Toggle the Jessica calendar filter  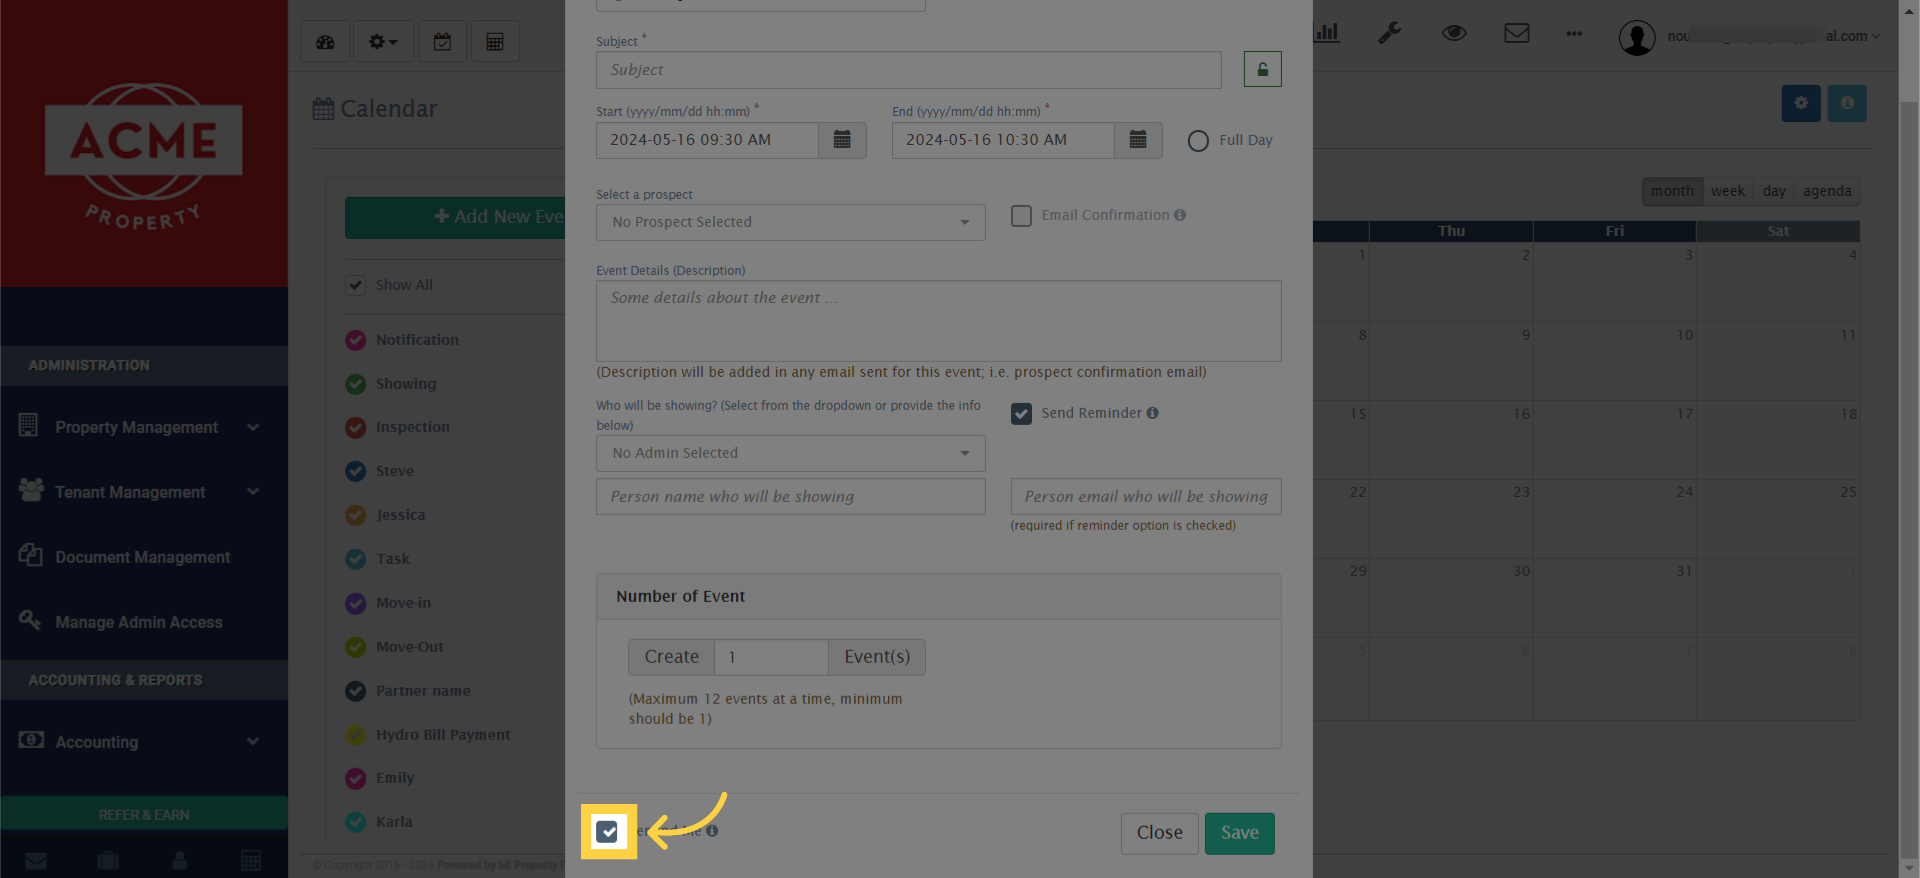click(x=356, y=515)
